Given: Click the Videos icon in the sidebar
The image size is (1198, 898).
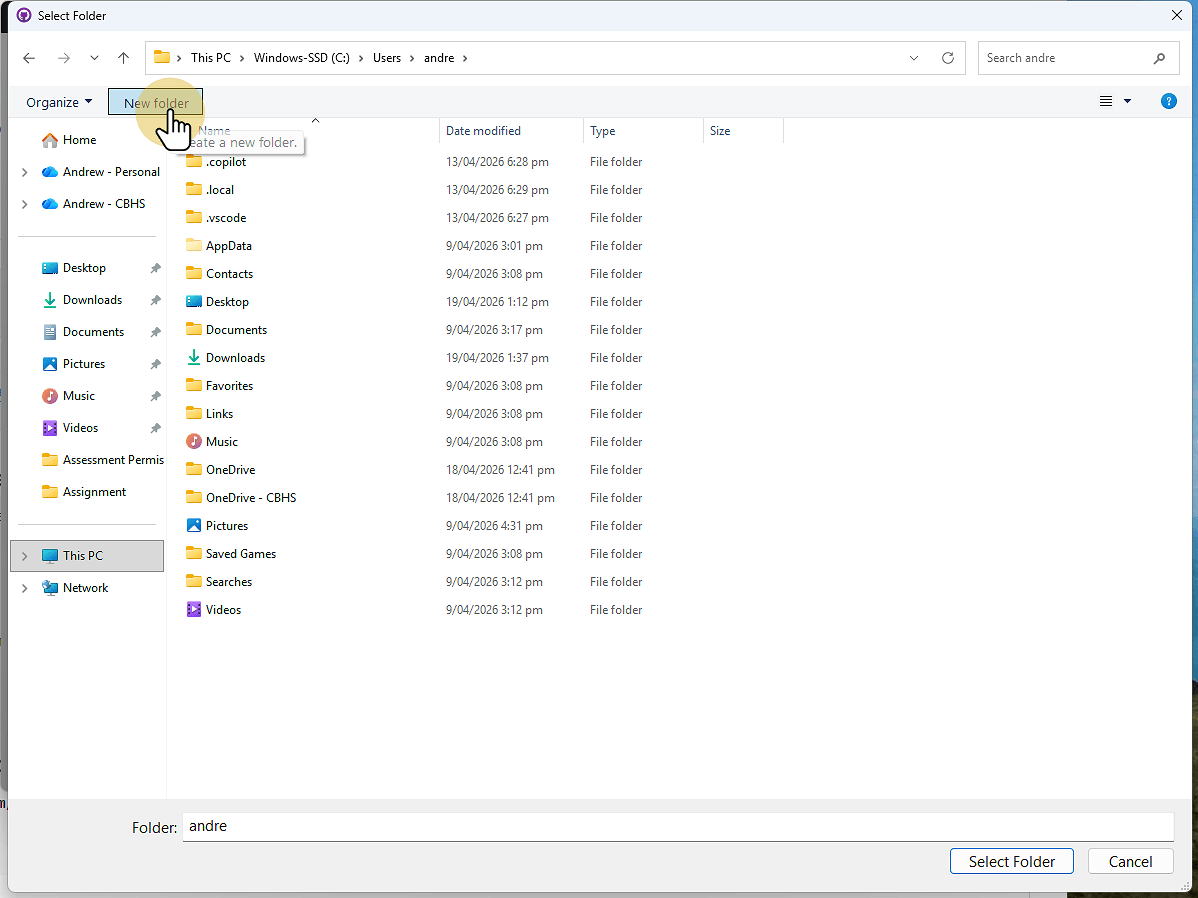Looking at the screenshot, I should (x=48, y=427).
